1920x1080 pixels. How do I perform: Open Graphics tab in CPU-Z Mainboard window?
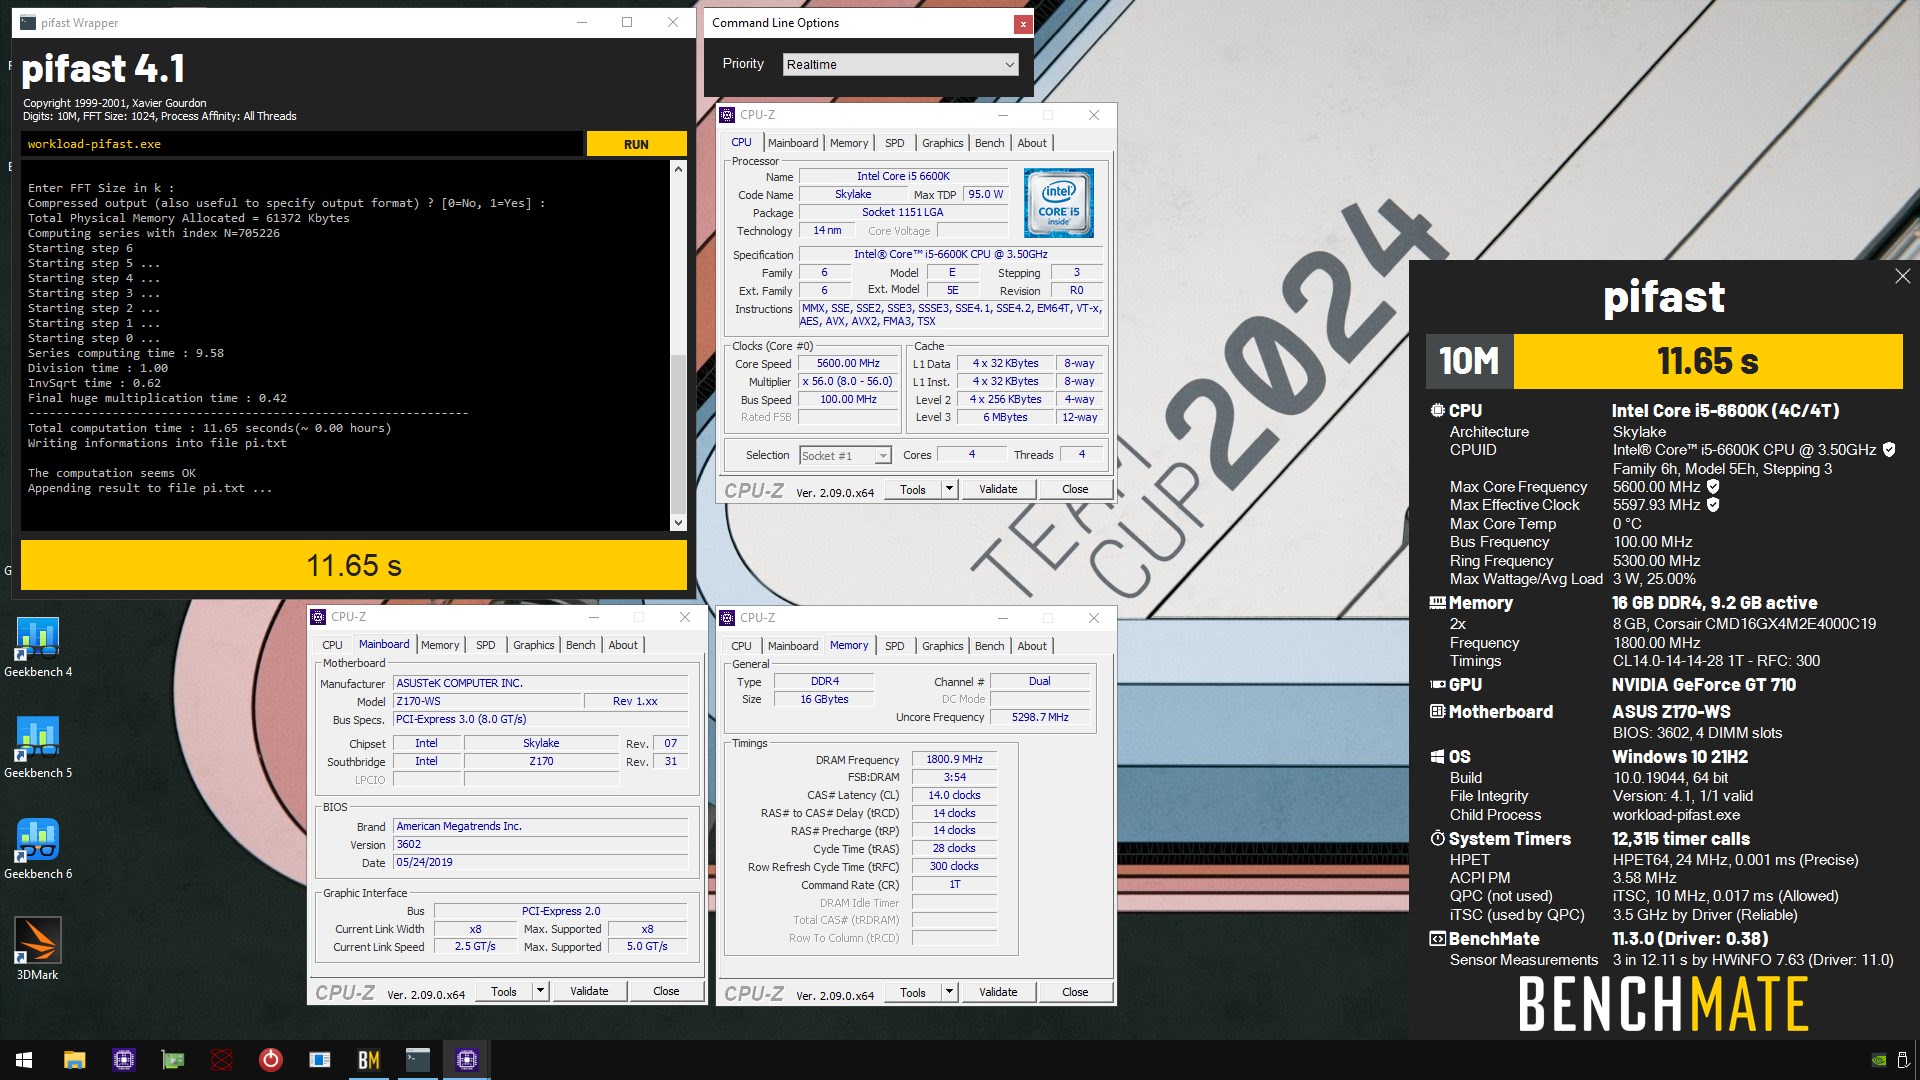(533, 645)
